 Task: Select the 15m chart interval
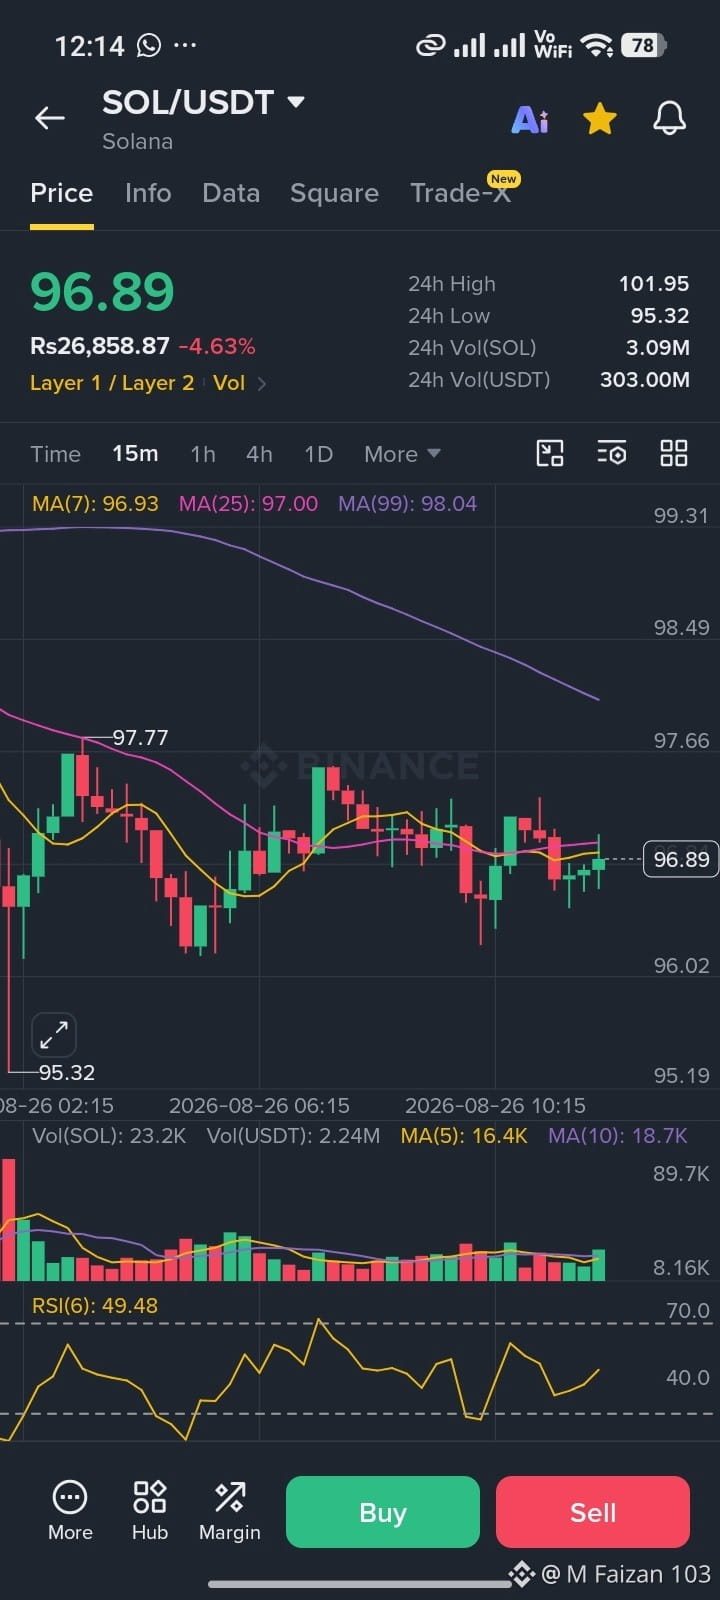tap(135, 454)
